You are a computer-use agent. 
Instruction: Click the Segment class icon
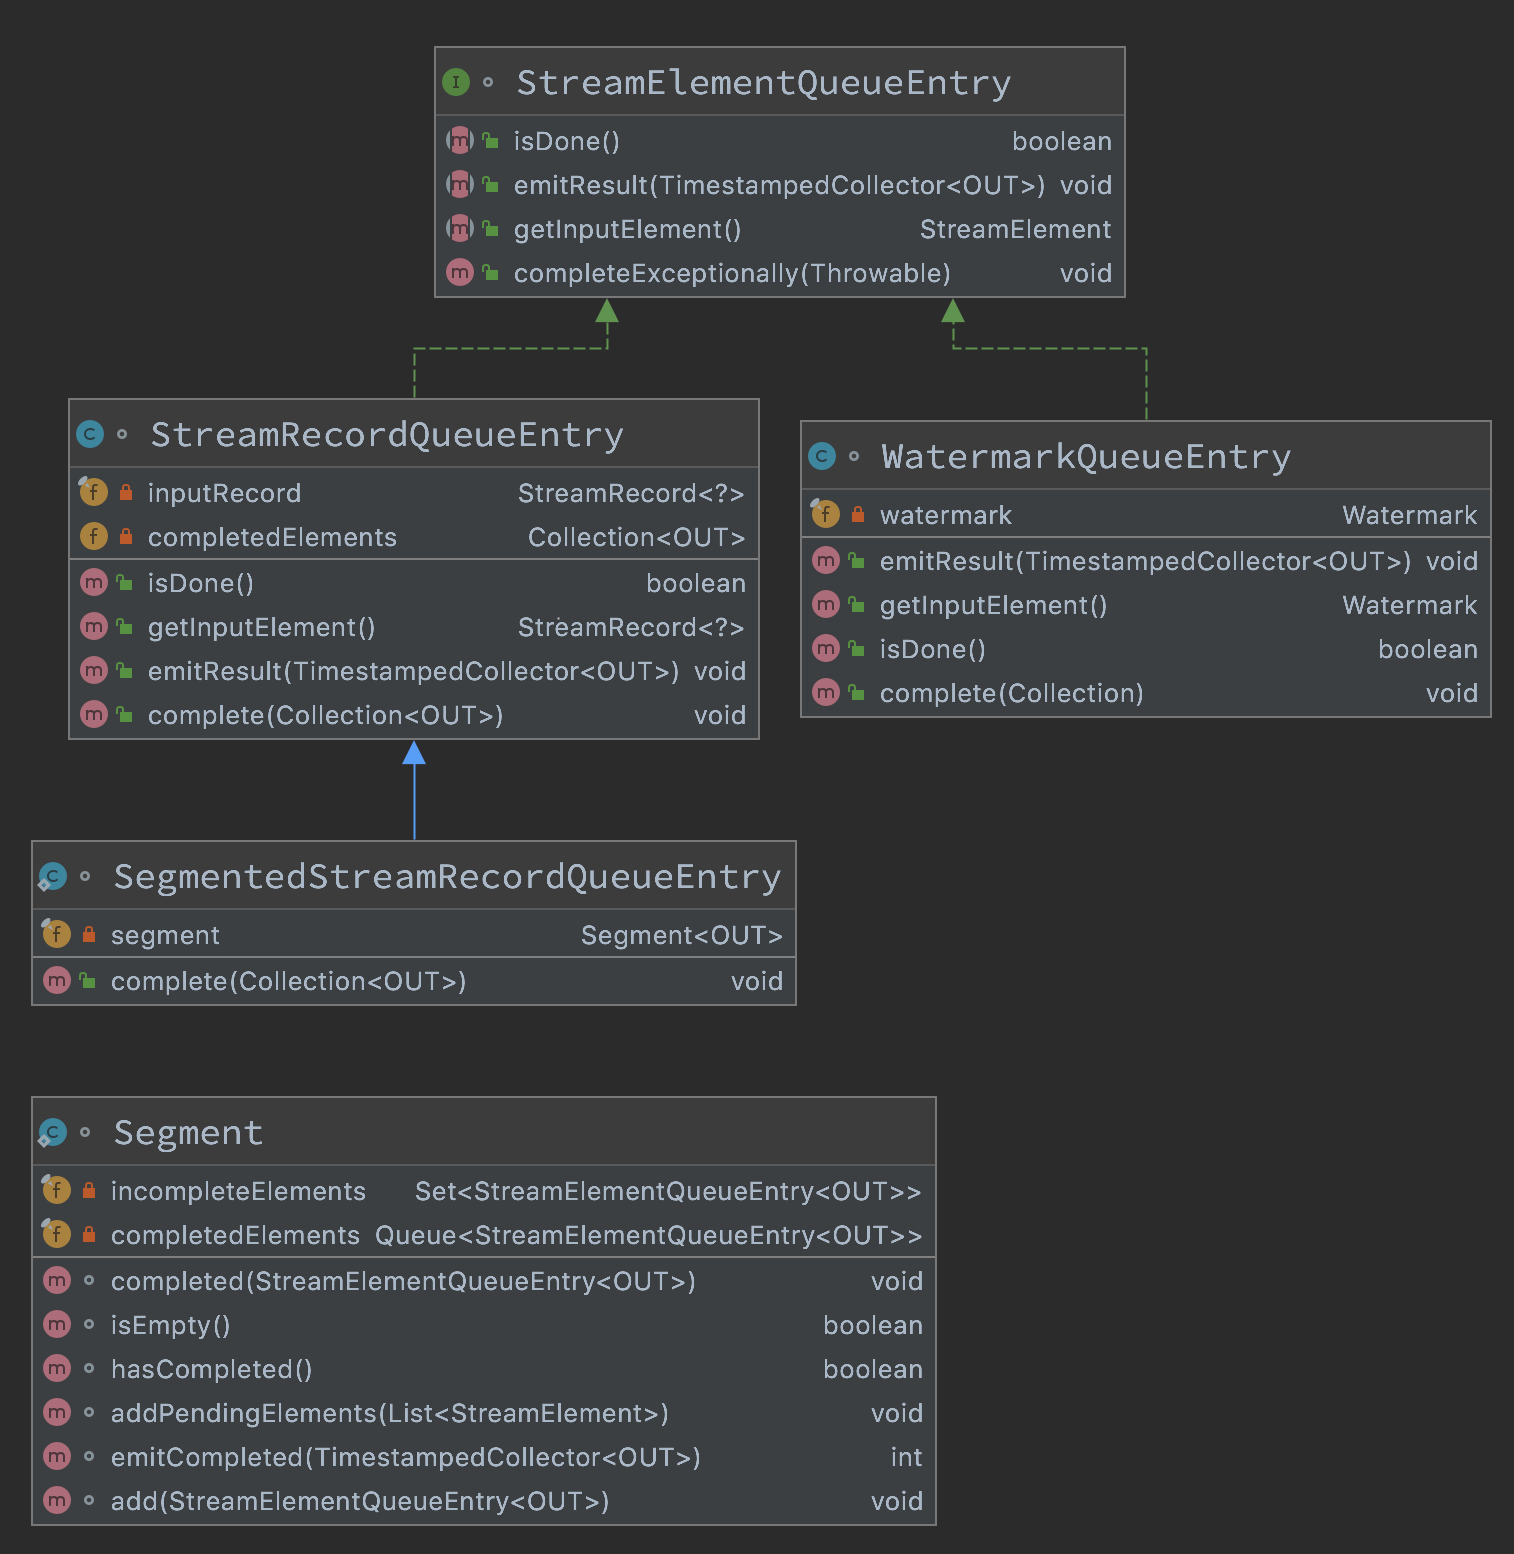(52, 1133)
